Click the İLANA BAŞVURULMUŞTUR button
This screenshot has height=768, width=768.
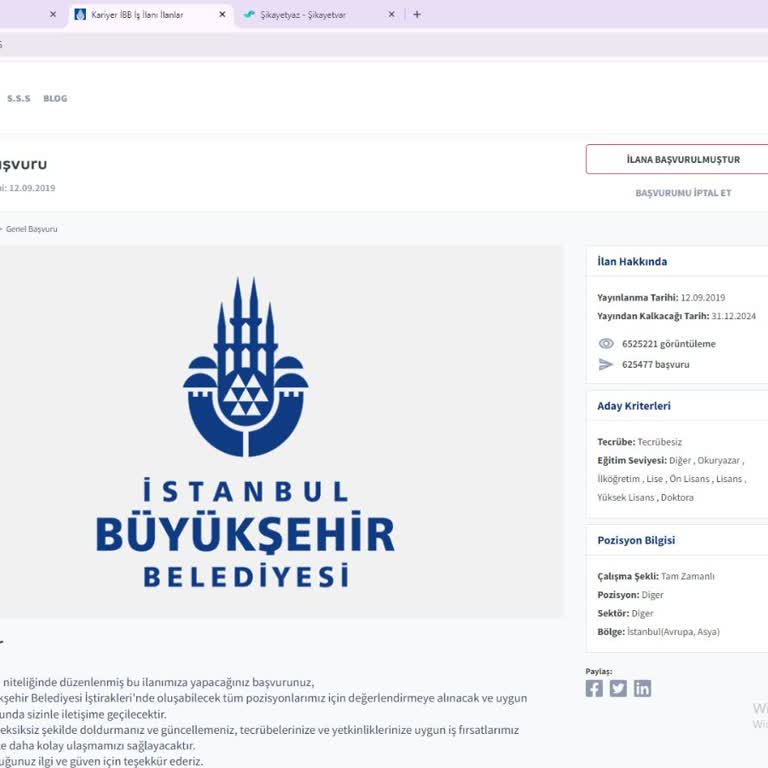pos(683,159)
